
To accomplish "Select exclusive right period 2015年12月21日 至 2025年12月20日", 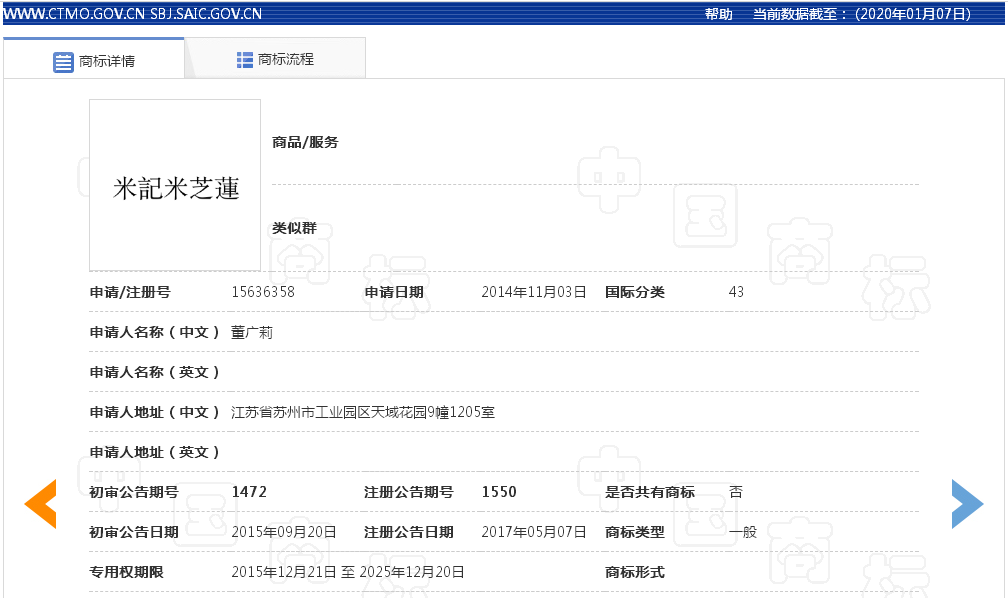I will coord(348,572).
